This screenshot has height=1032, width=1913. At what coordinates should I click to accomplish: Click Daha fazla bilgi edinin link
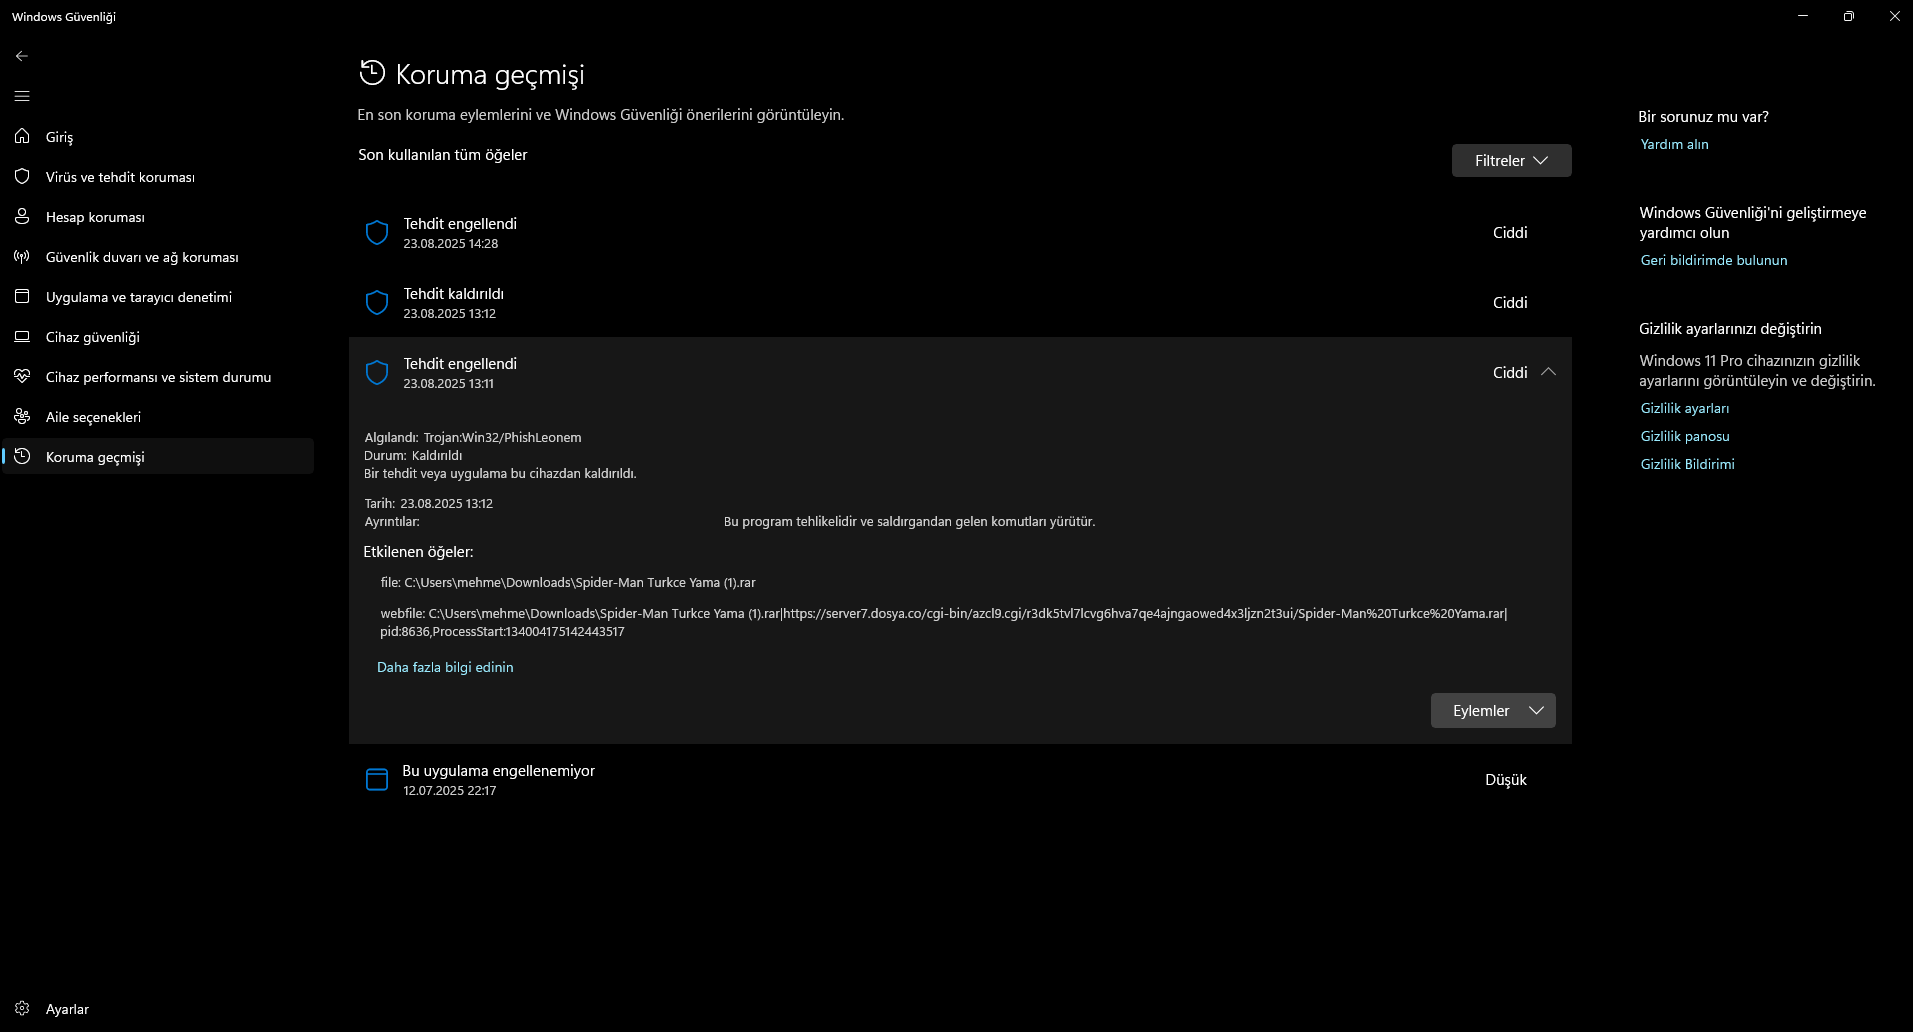pos(445,667)
